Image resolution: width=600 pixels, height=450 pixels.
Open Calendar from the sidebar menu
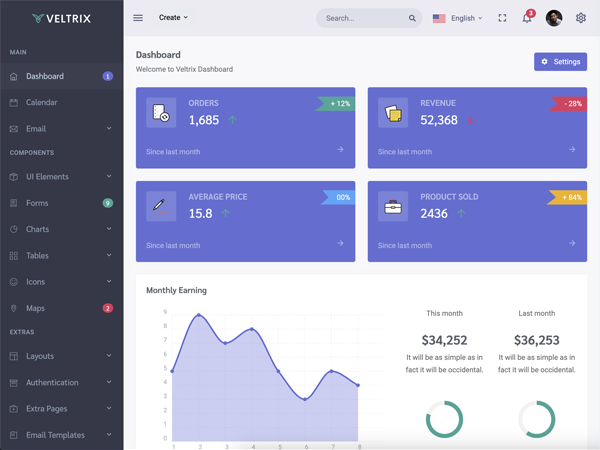point(62,103)
